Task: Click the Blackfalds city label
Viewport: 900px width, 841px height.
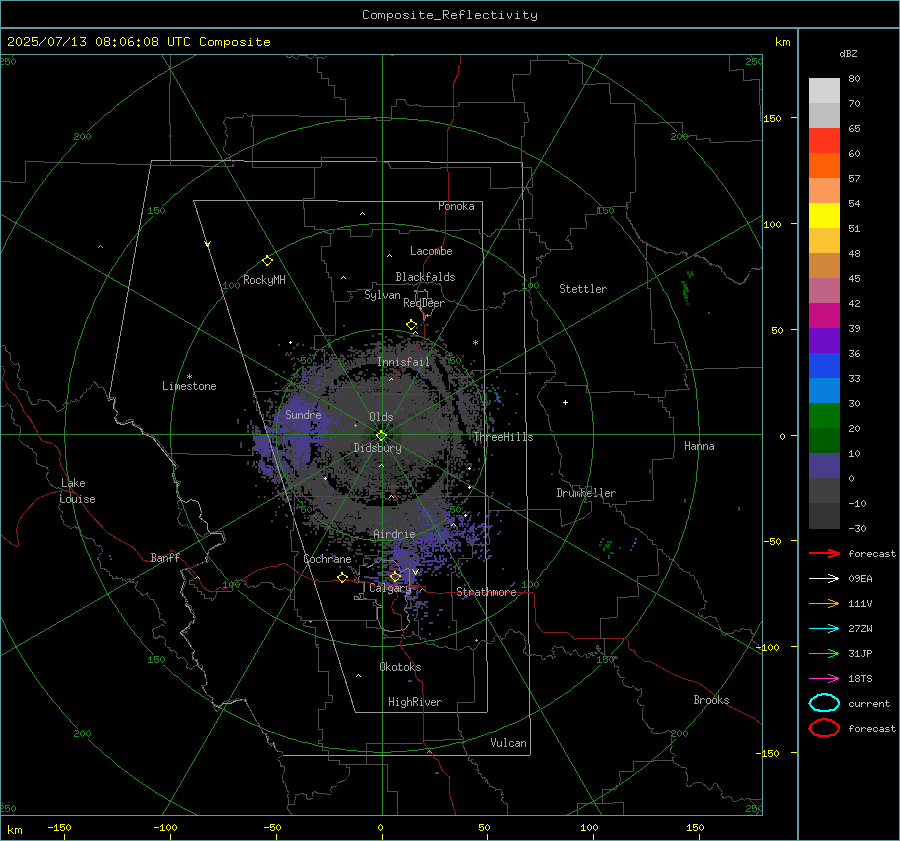Action: point(425,277)
